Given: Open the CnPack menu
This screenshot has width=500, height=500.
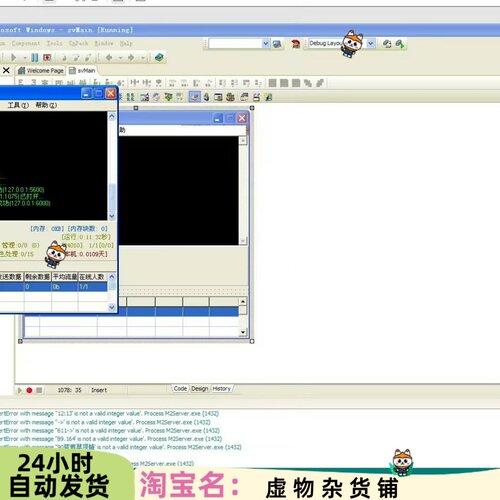Looking at the screenshot, I should pos(78,43).
